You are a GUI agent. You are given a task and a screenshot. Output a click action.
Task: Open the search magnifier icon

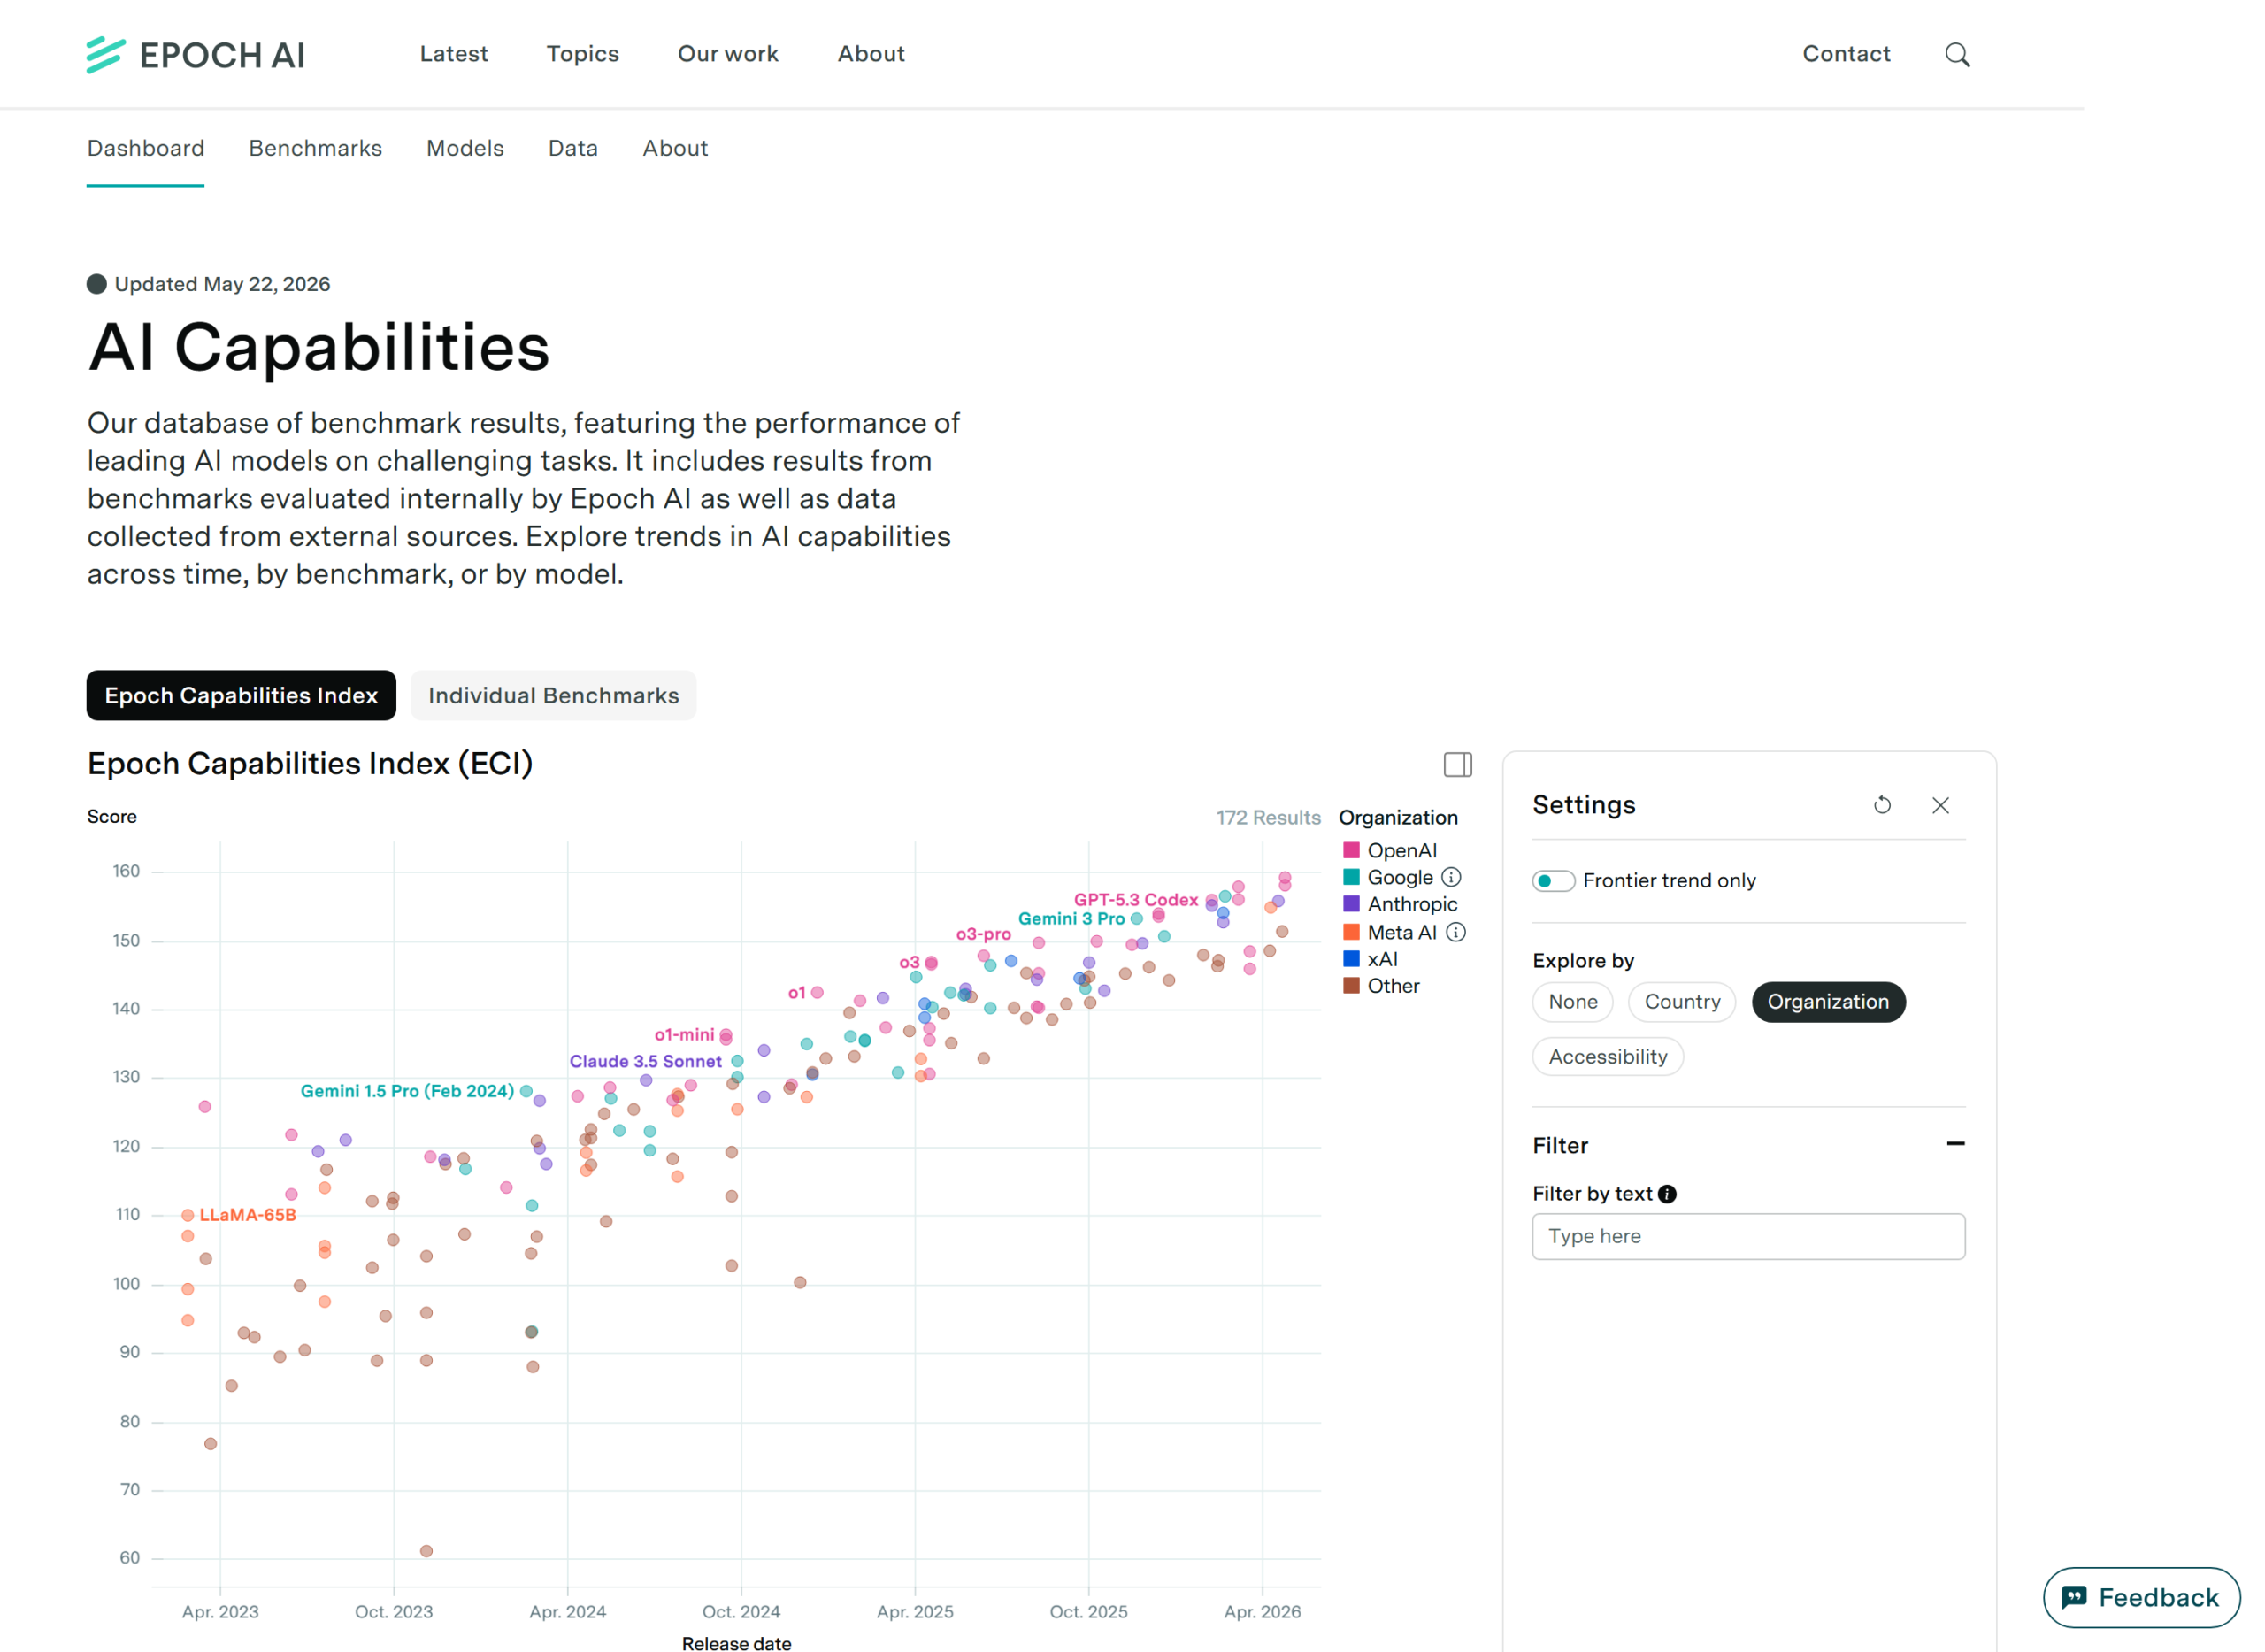tap(1957, 55)
